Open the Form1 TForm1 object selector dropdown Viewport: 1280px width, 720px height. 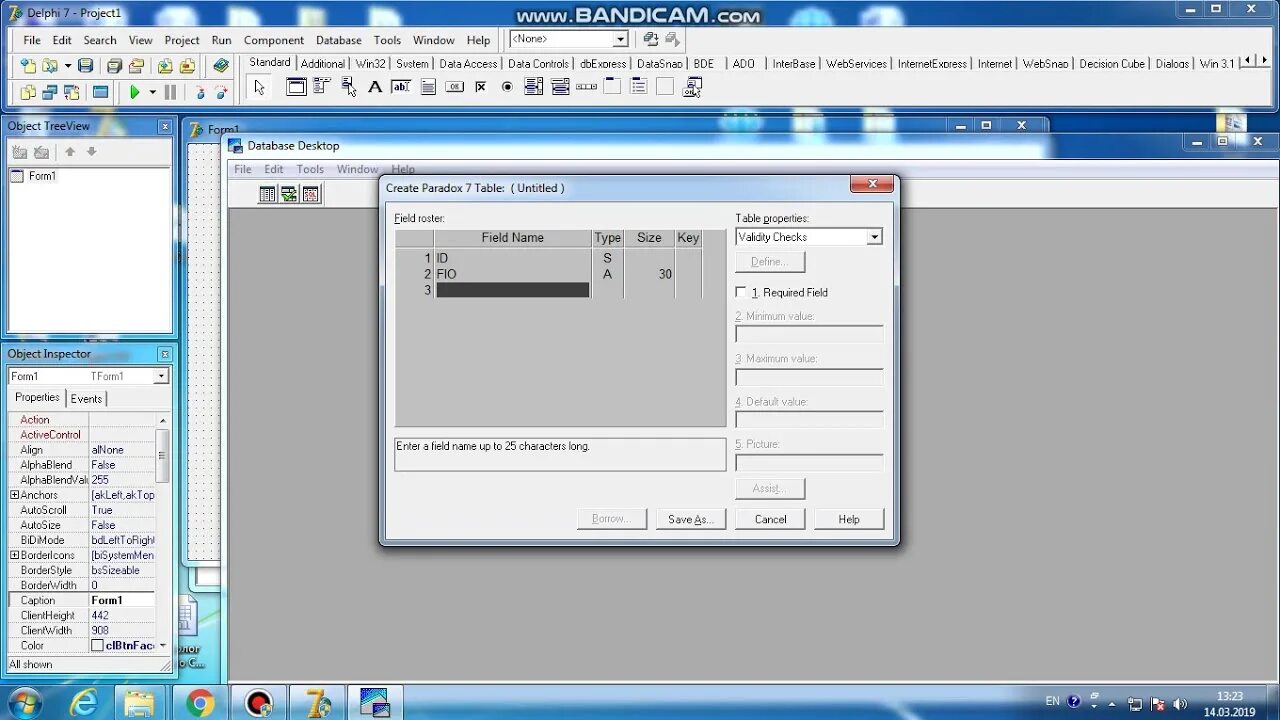(161, 376)
